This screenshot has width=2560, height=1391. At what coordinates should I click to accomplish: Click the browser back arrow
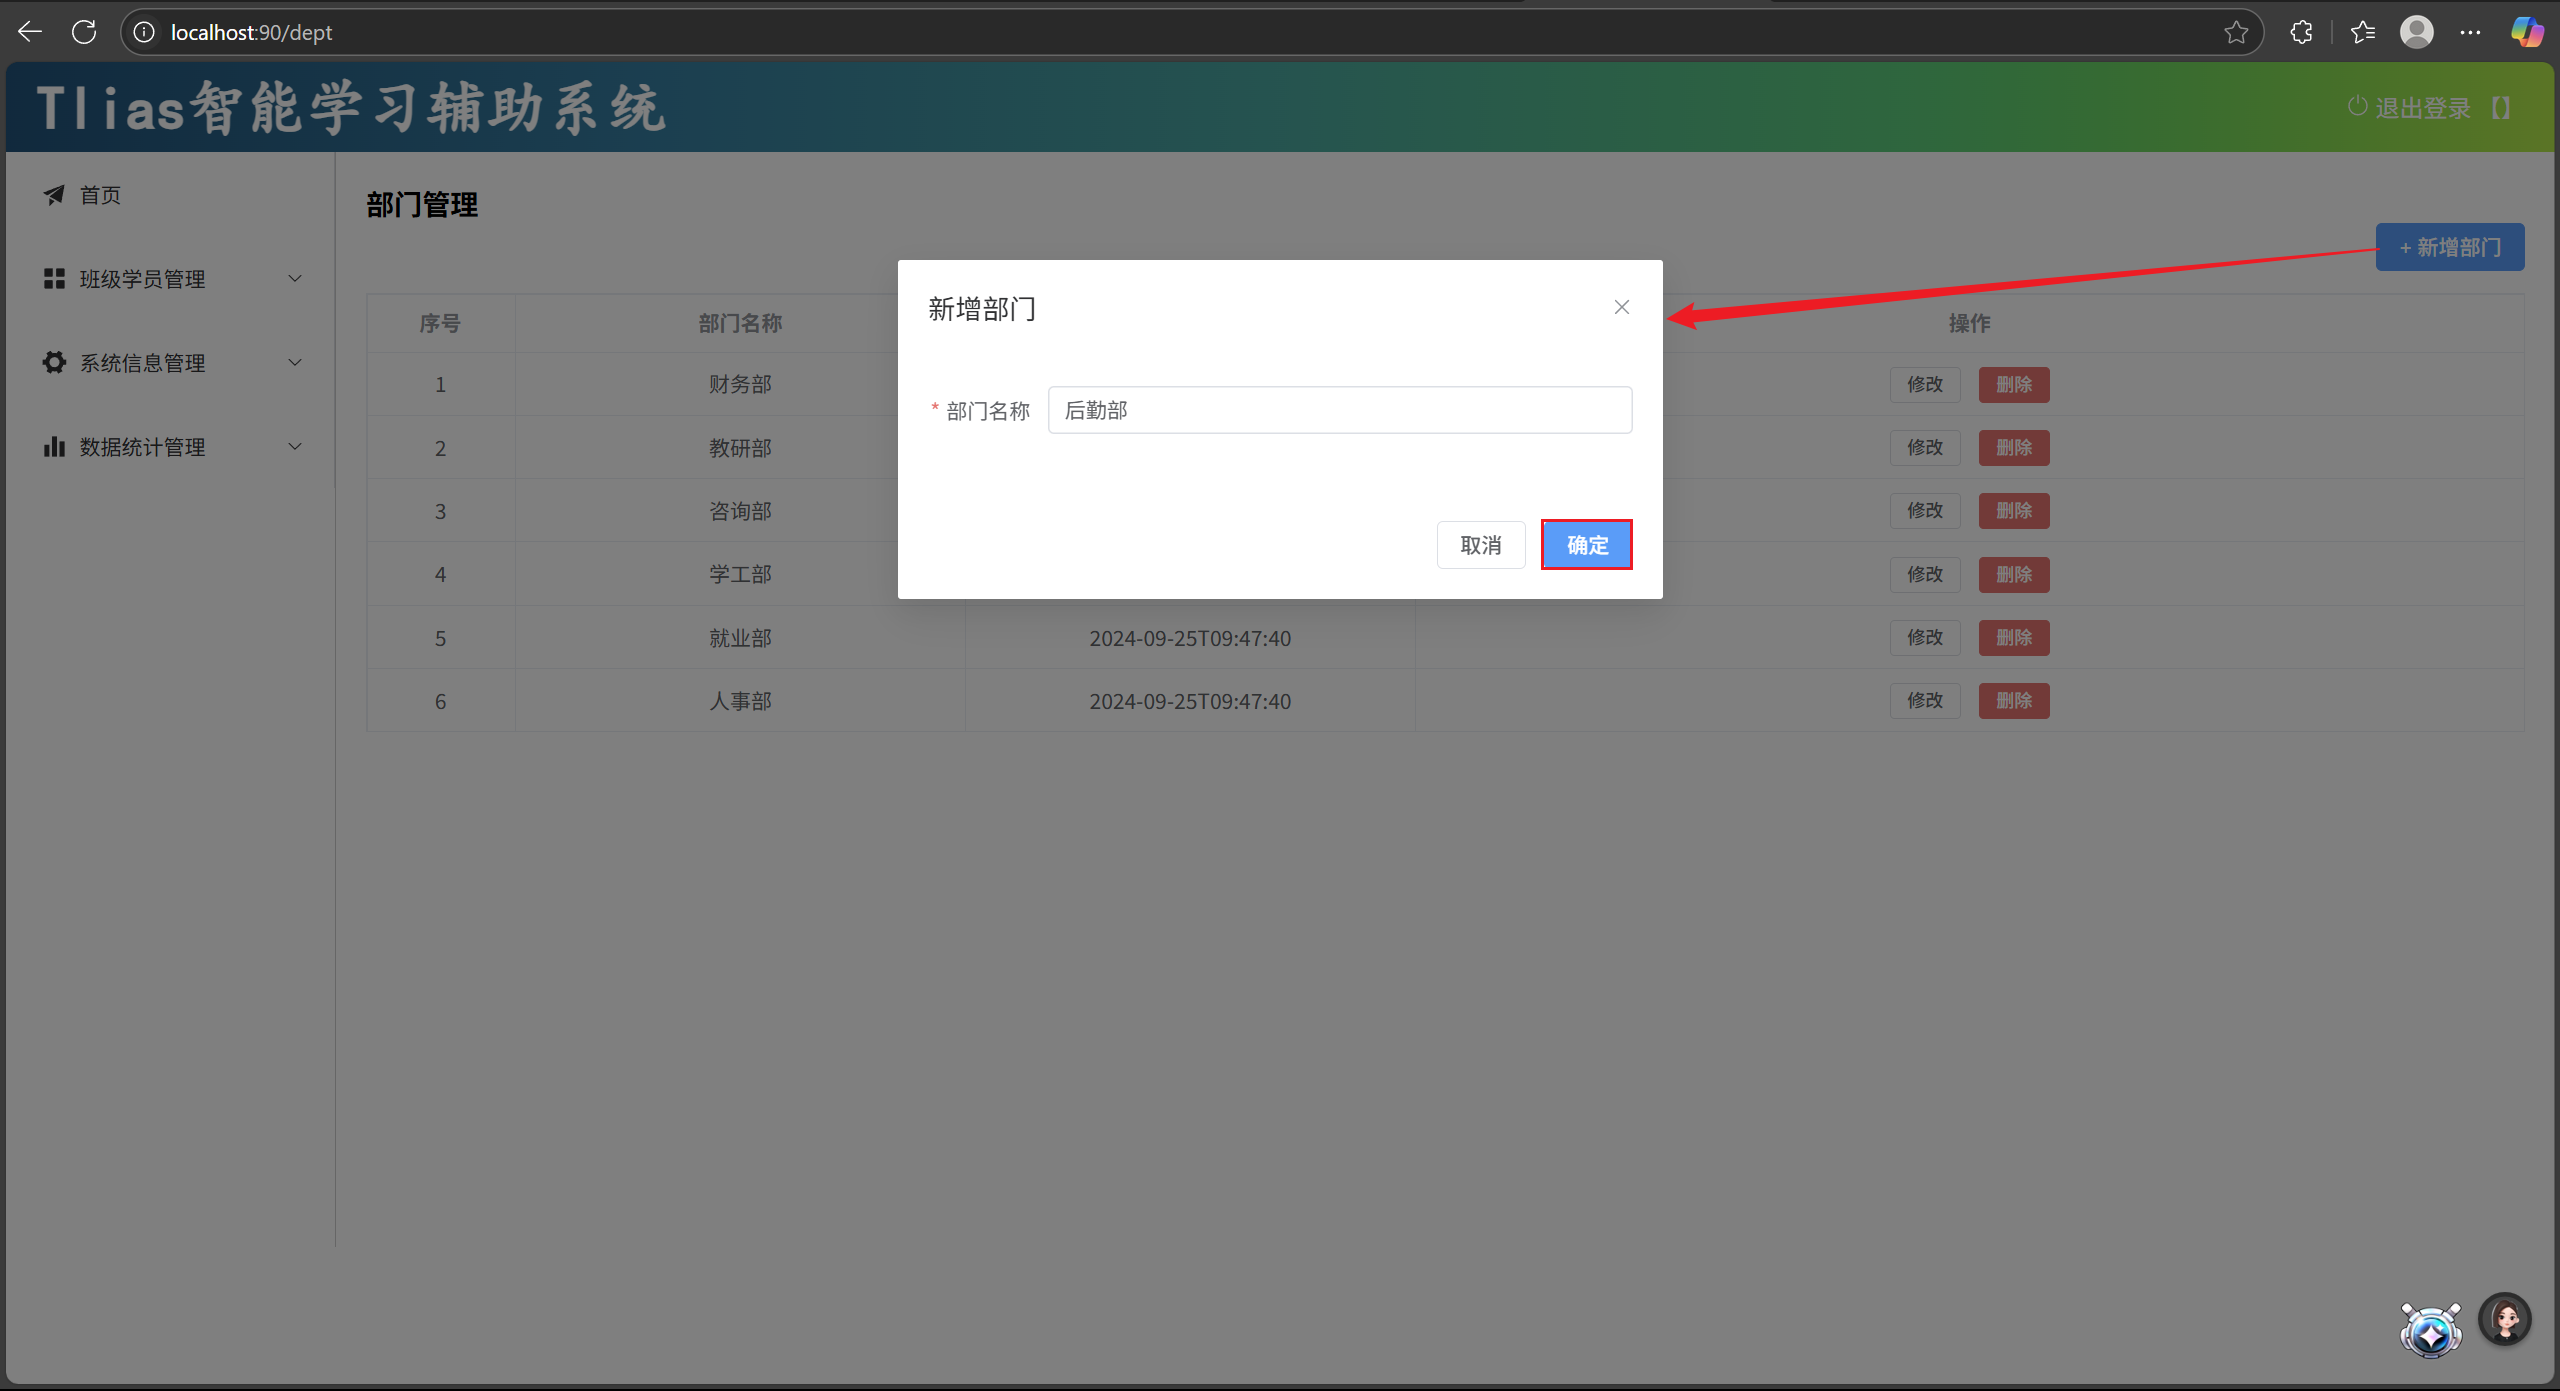pyautogui.click(x=30, y=32)
